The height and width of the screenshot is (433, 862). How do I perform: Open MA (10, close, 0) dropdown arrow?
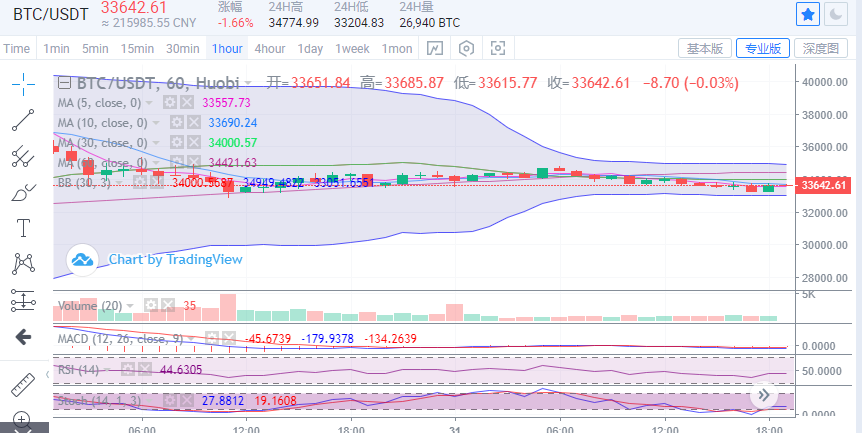point(157,123)
